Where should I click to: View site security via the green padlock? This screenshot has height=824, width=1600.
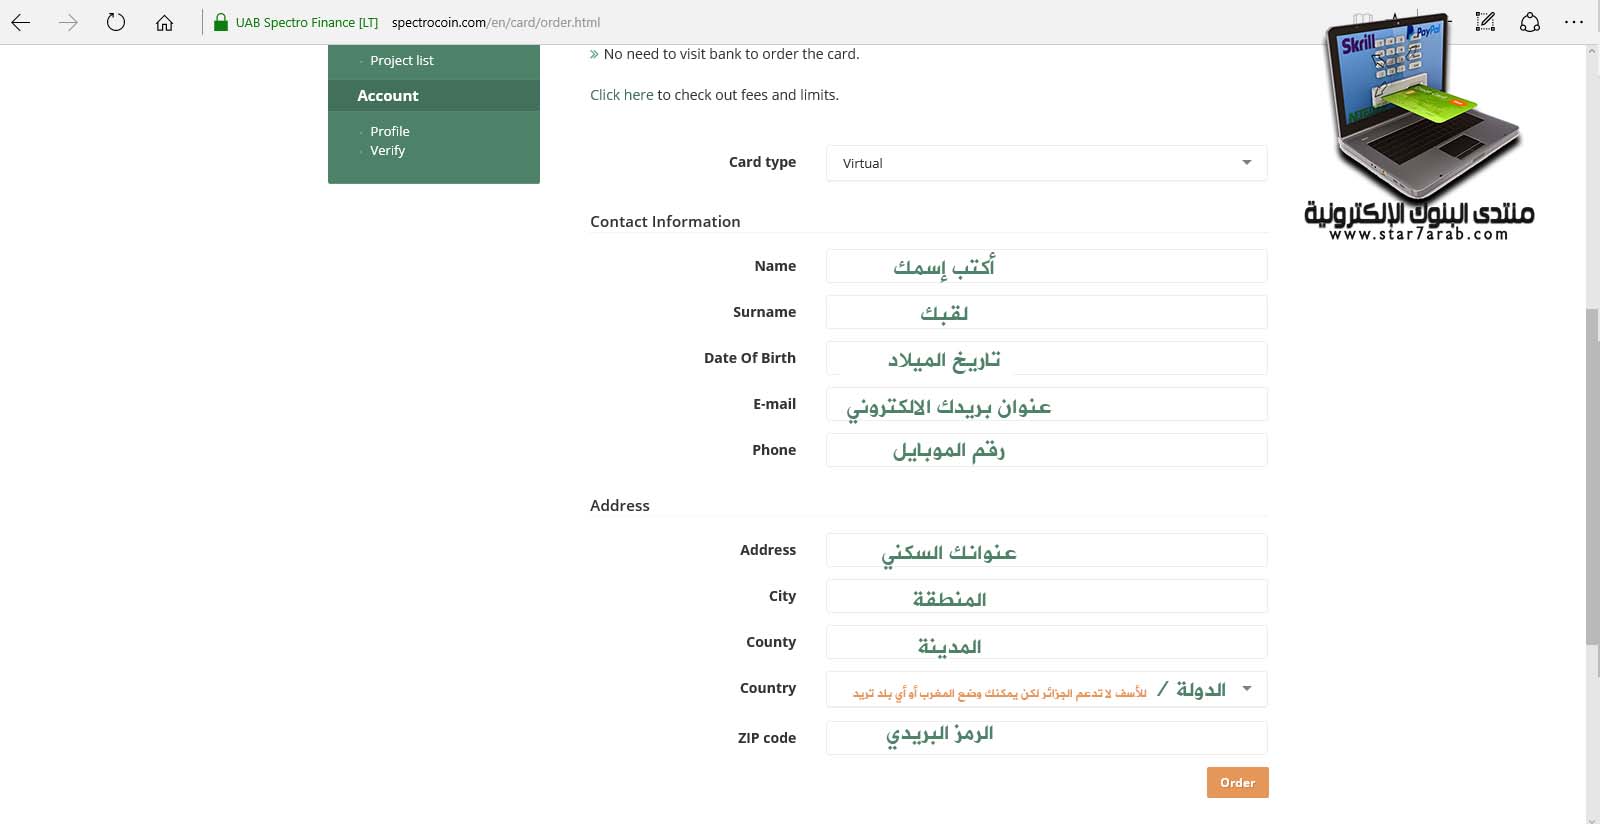pos(221,22)
